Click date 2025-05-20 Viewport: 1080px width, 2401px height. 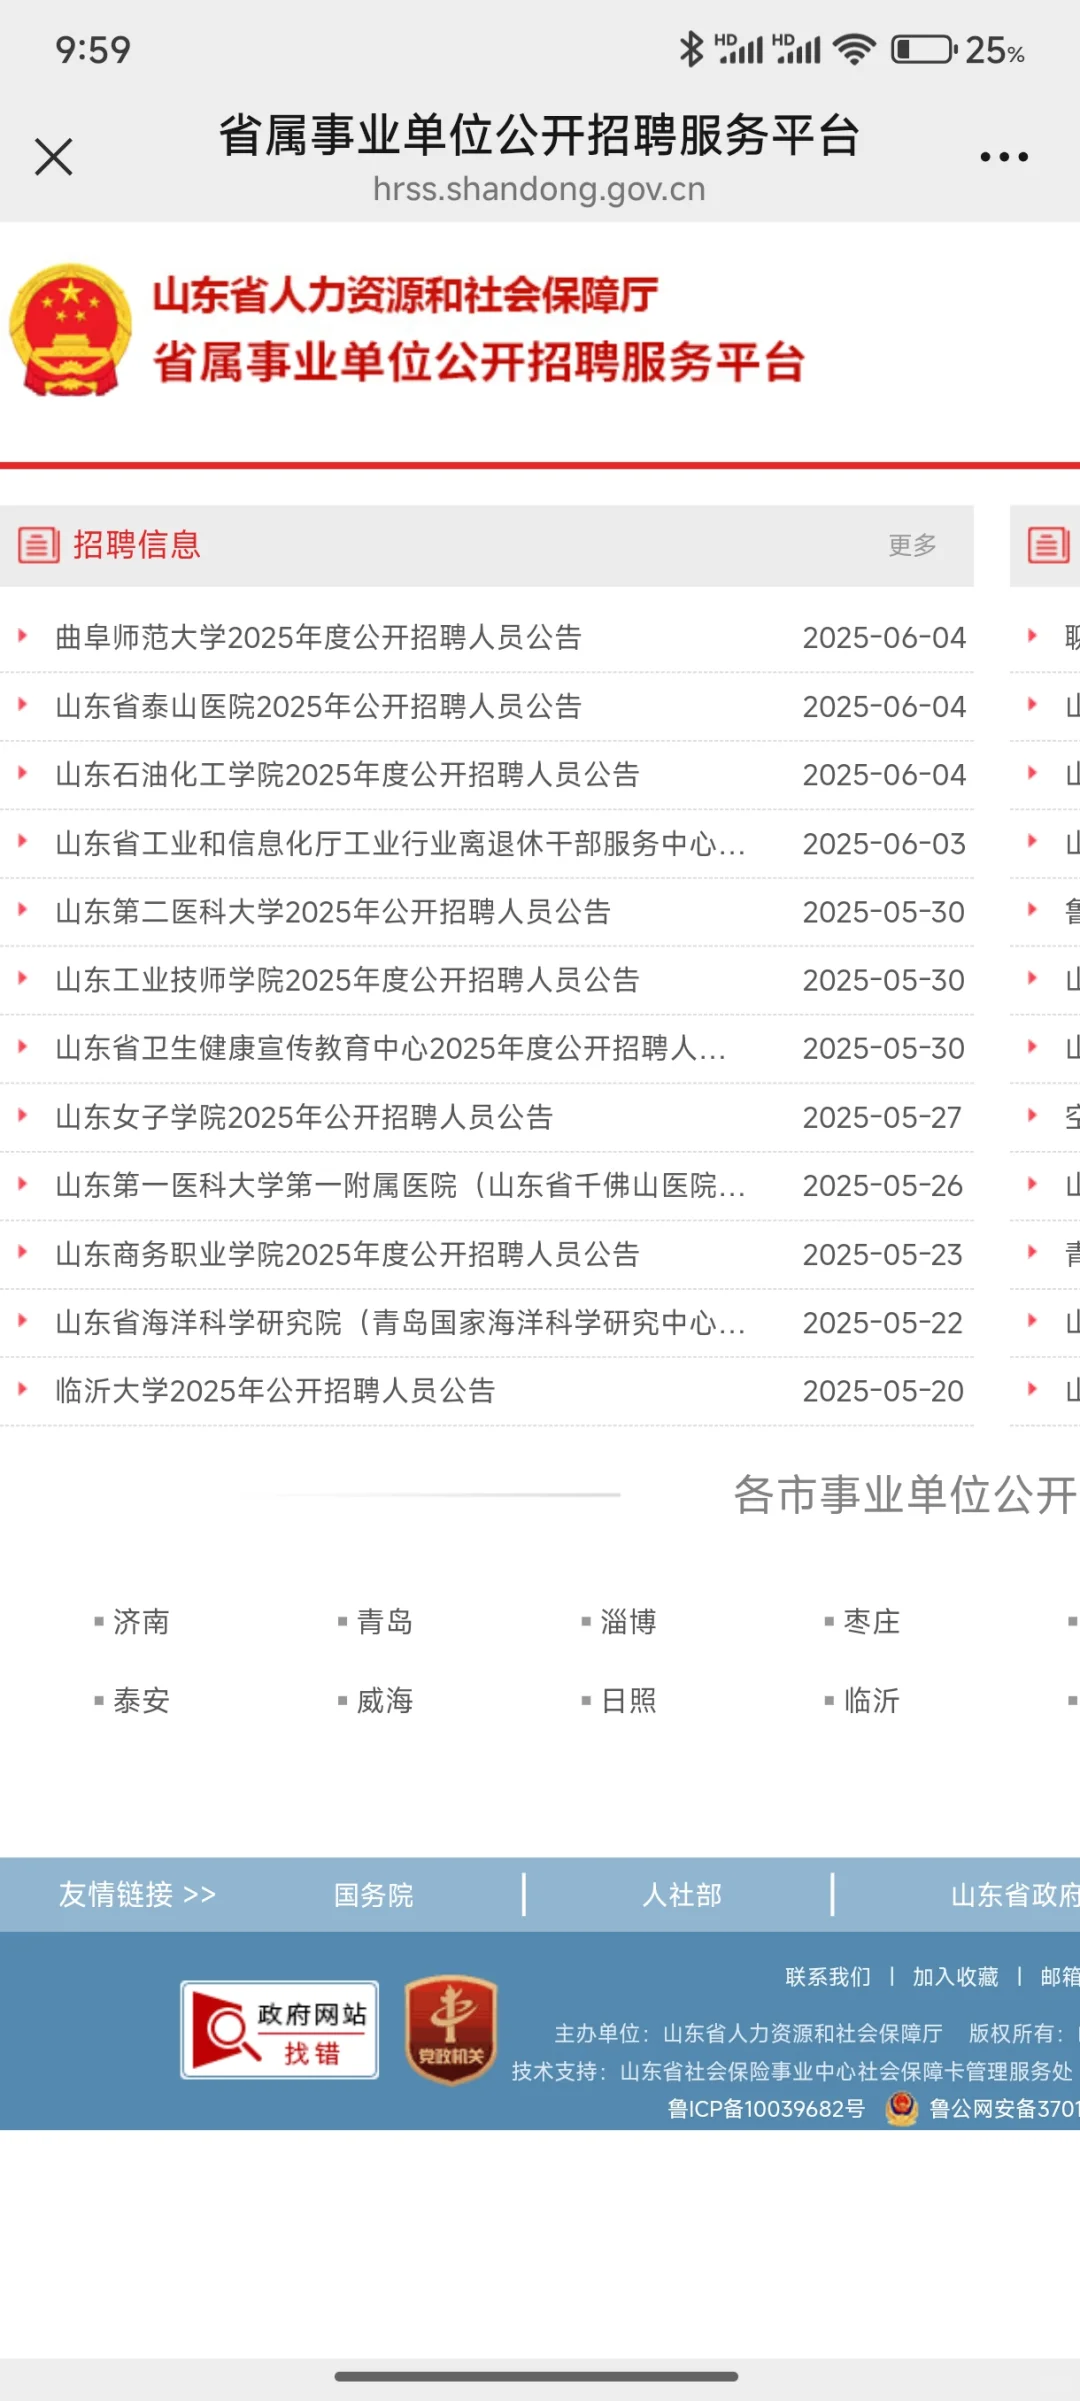click(x=883, y=1391)
